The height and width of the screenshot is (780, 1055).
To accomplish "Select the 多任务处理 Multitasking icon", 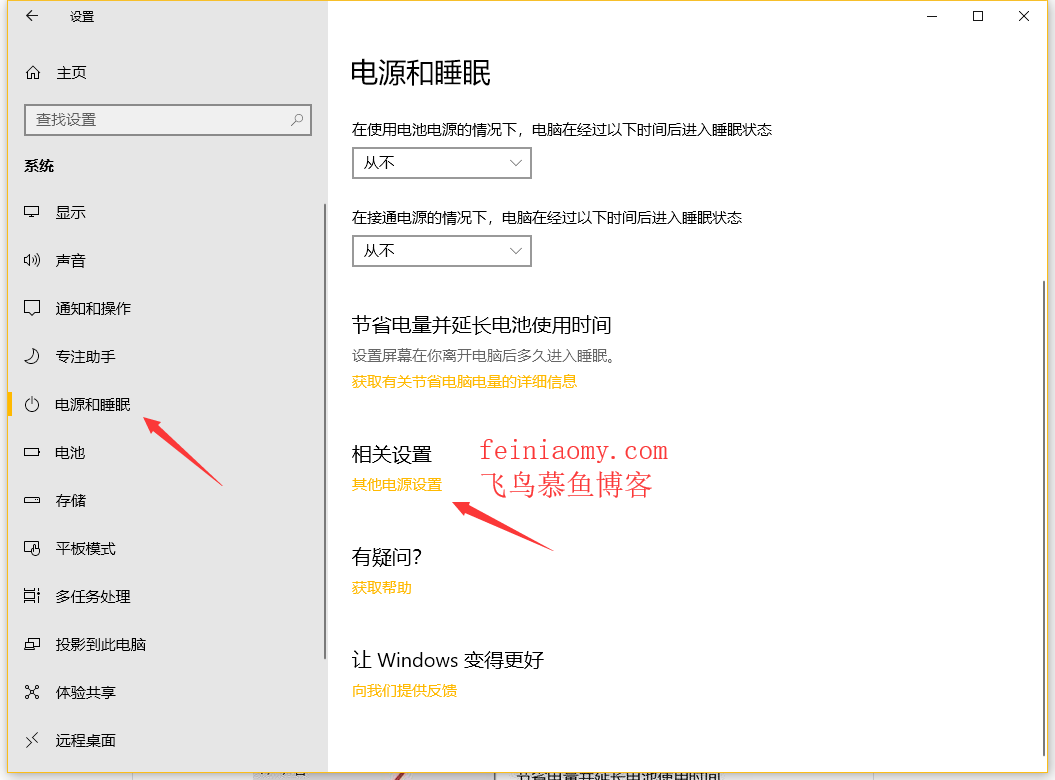I will 31,596.
